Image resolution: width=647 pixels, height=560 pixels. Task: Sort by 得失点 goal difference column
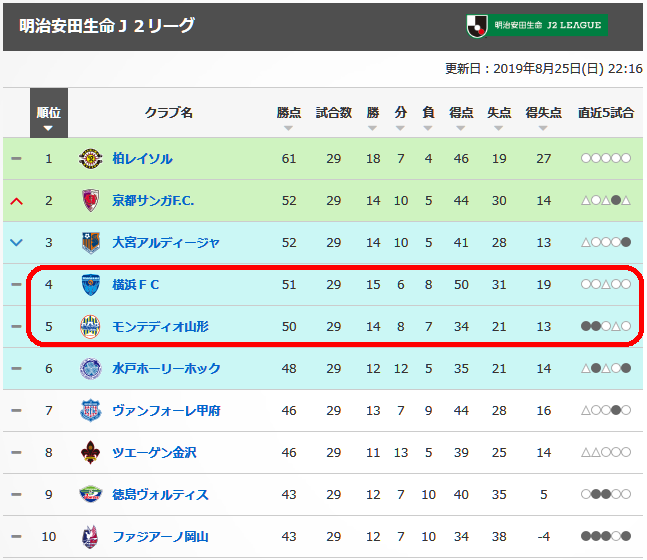(x=543, y=118)
